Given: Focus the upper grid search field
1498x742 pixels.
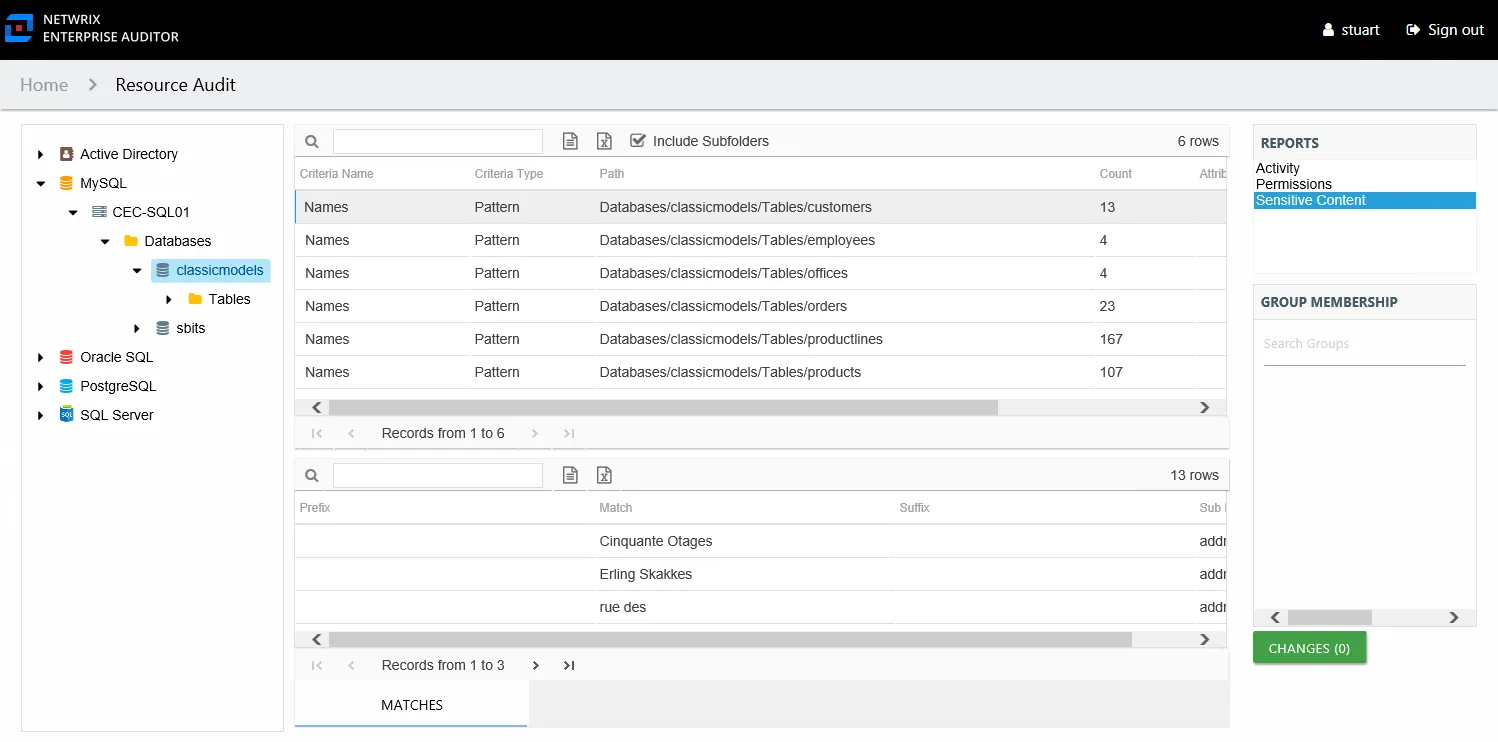Looking at the screenshot, I should click(438, 141).
